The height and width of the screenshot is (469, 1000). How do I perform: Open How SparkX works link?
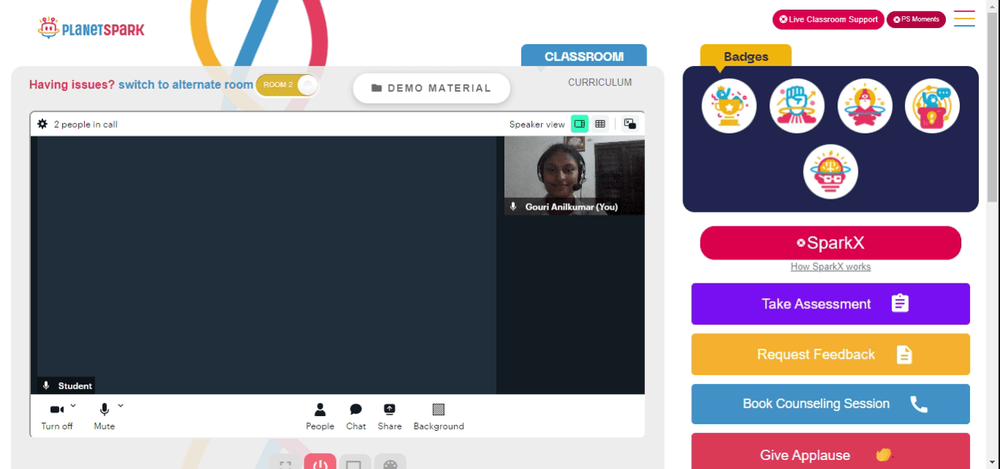point(830,267)
